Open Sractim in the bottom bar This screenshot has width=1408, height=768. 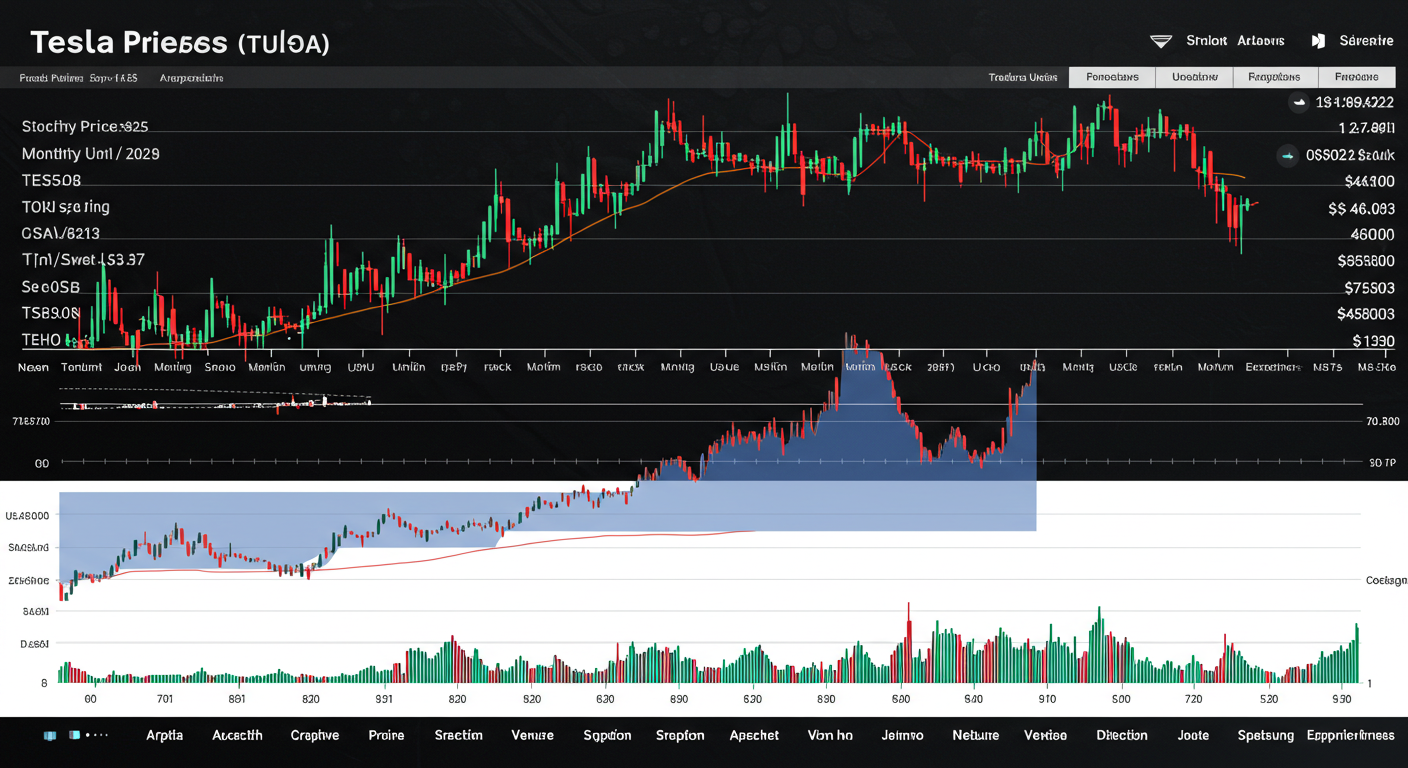tap(459, 735)
